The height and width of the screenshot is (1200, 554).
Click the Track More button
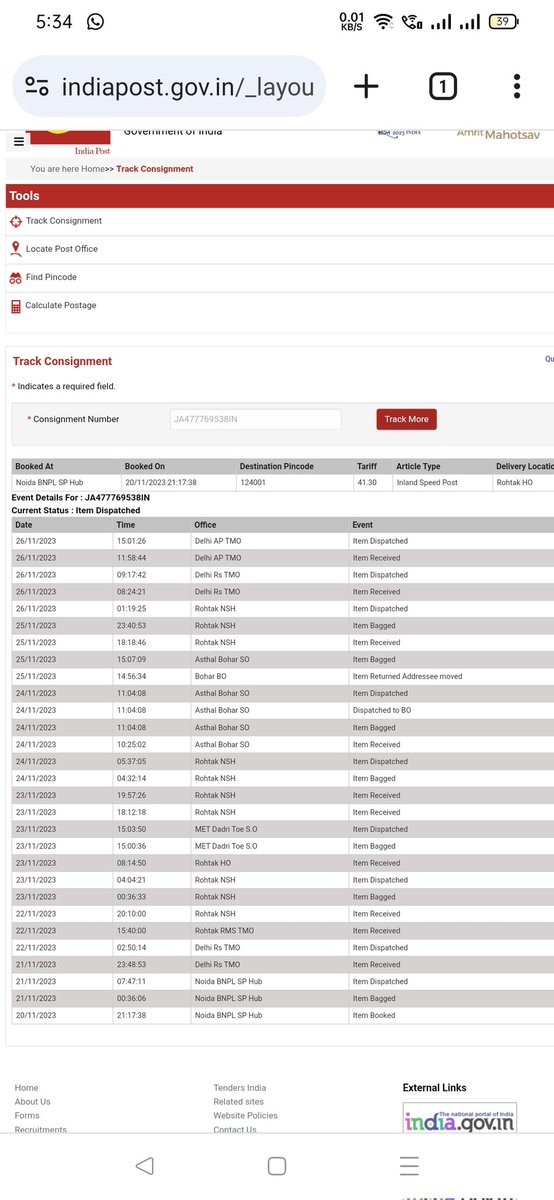pos(406,419)
